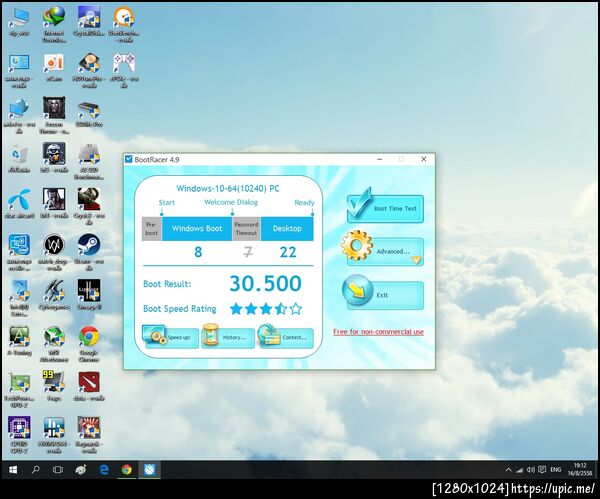The width and height of the screenshot is (600, 499).
Task: Open the Intel graphics desktop shortcut
Action: (19, 252)
